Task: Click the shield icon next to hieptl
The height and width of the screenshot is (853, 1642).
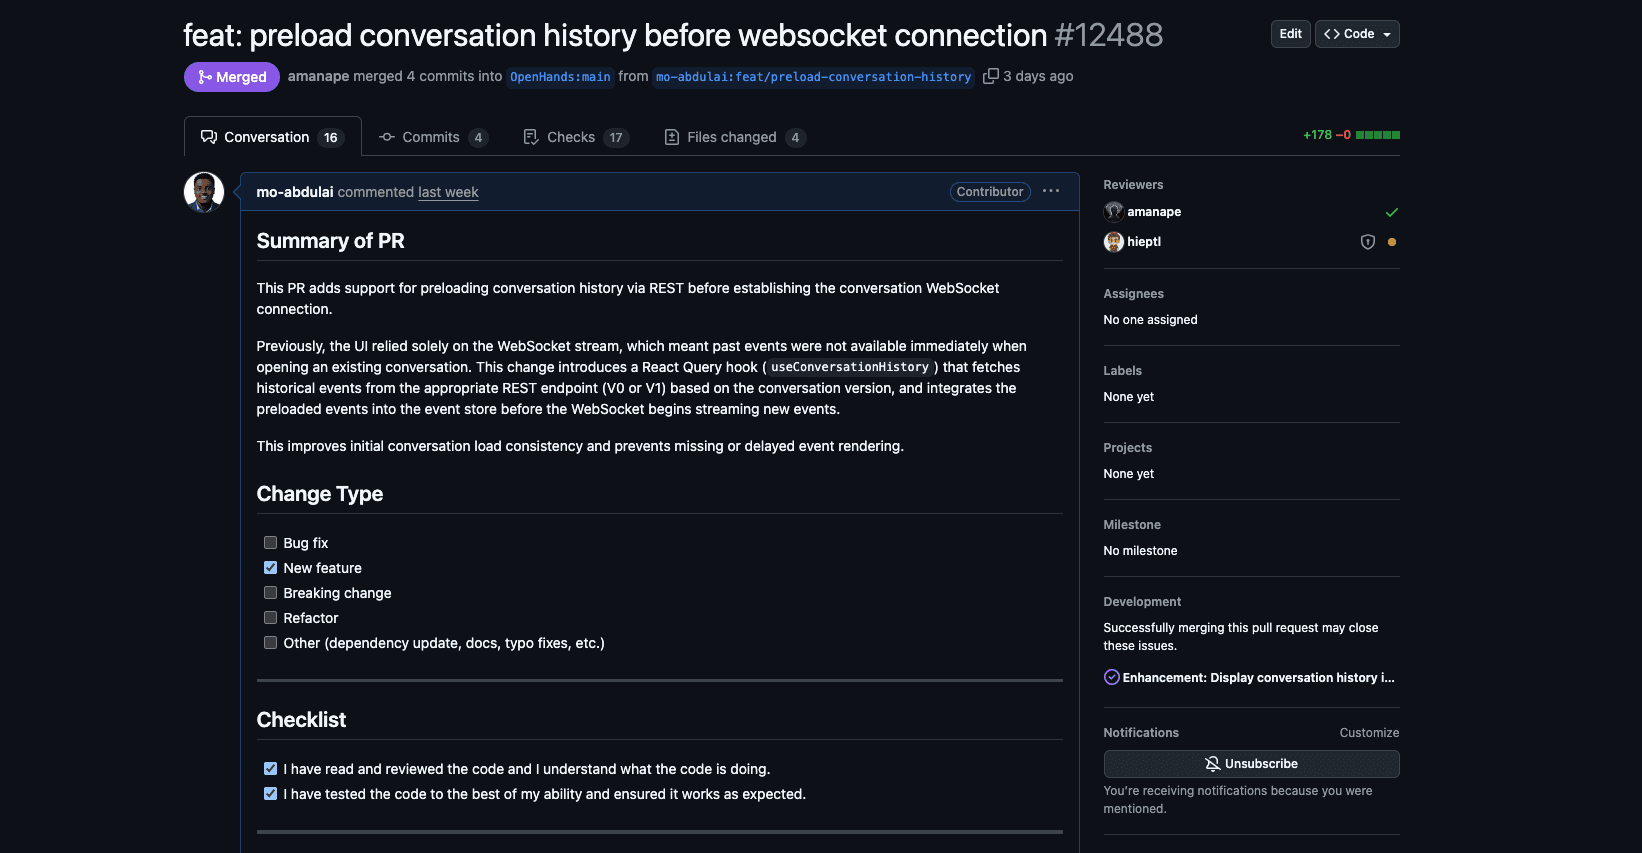Action: coord(1368,242)
